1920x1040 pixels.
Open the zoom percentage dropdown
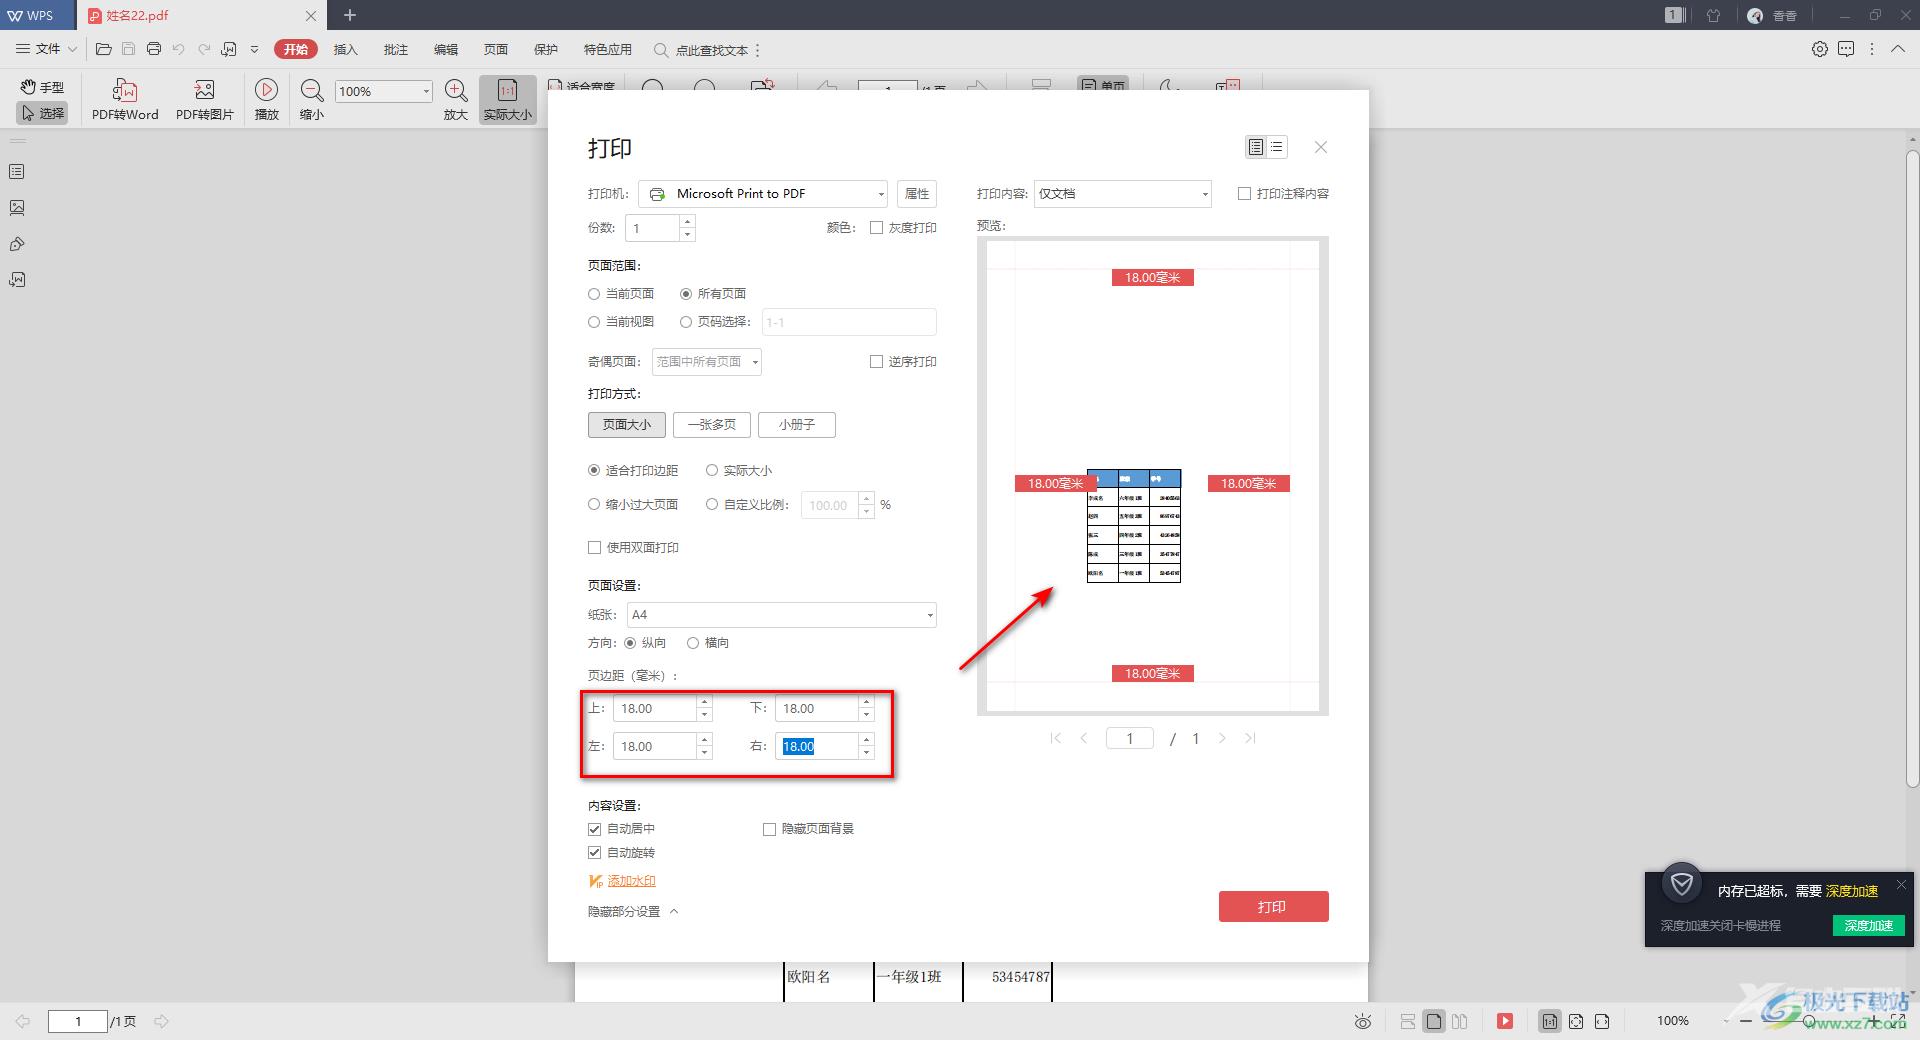(426, 91)
